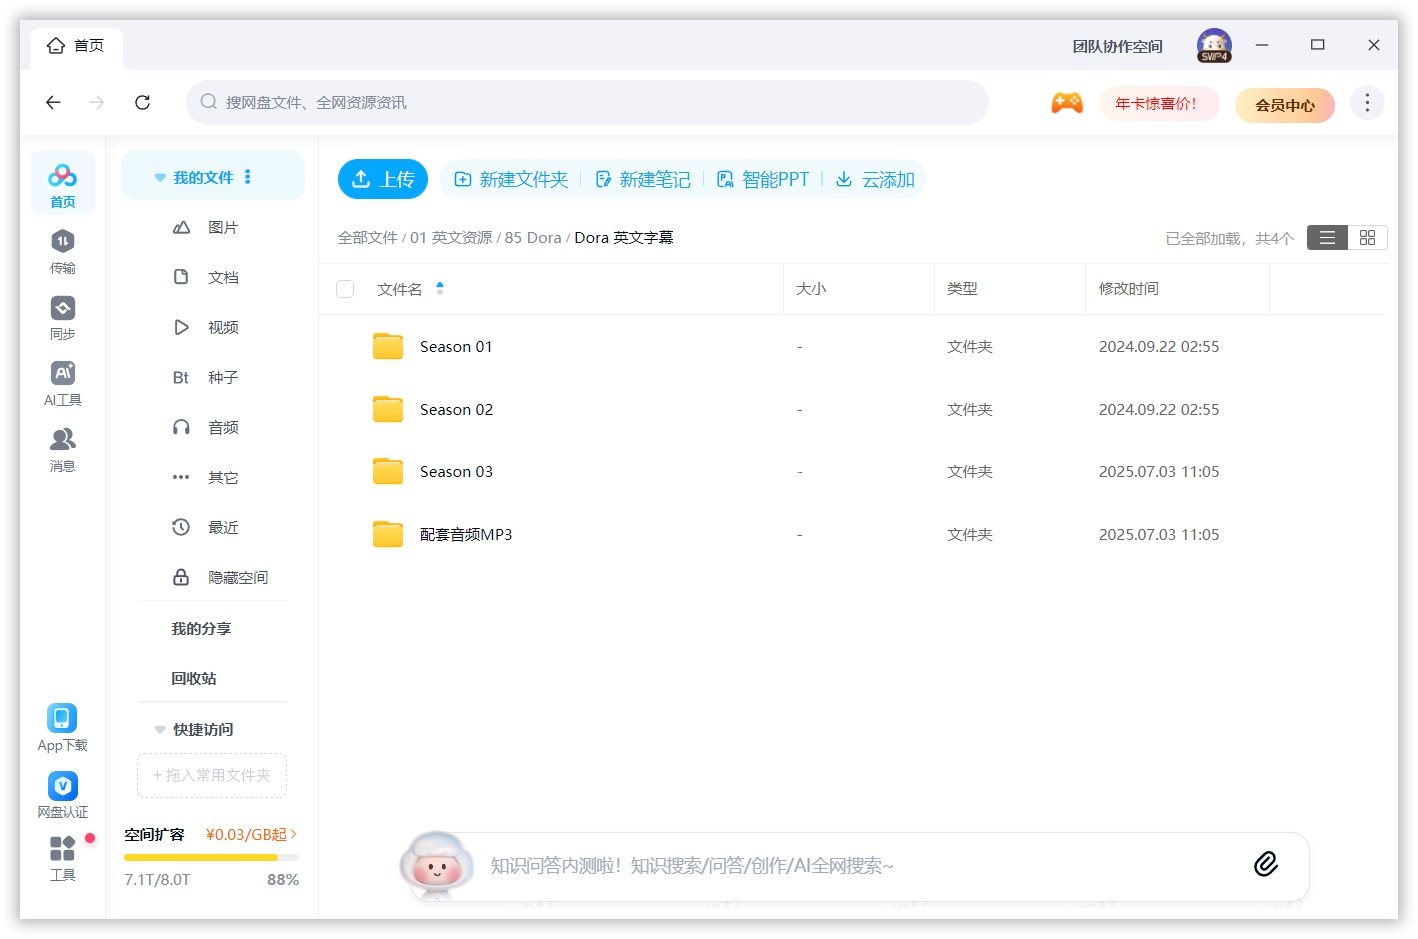Image resolution: width=1418 pixels, height=939 pixels.
Task: Check the select-all checkbox in file list header
Action: 345,288
